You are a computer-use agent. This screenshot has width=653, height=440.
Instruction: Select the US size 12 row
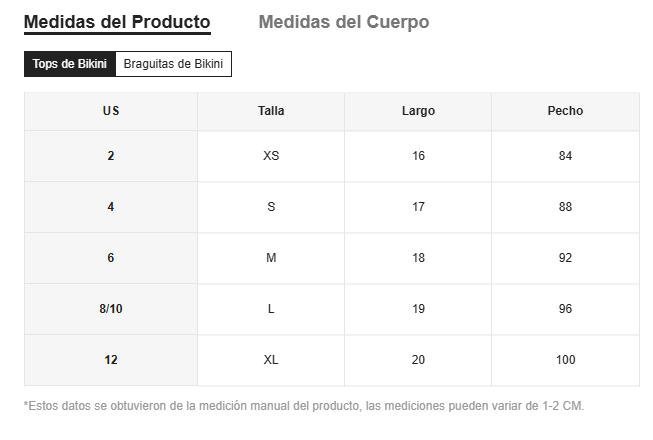coord(110,360)
